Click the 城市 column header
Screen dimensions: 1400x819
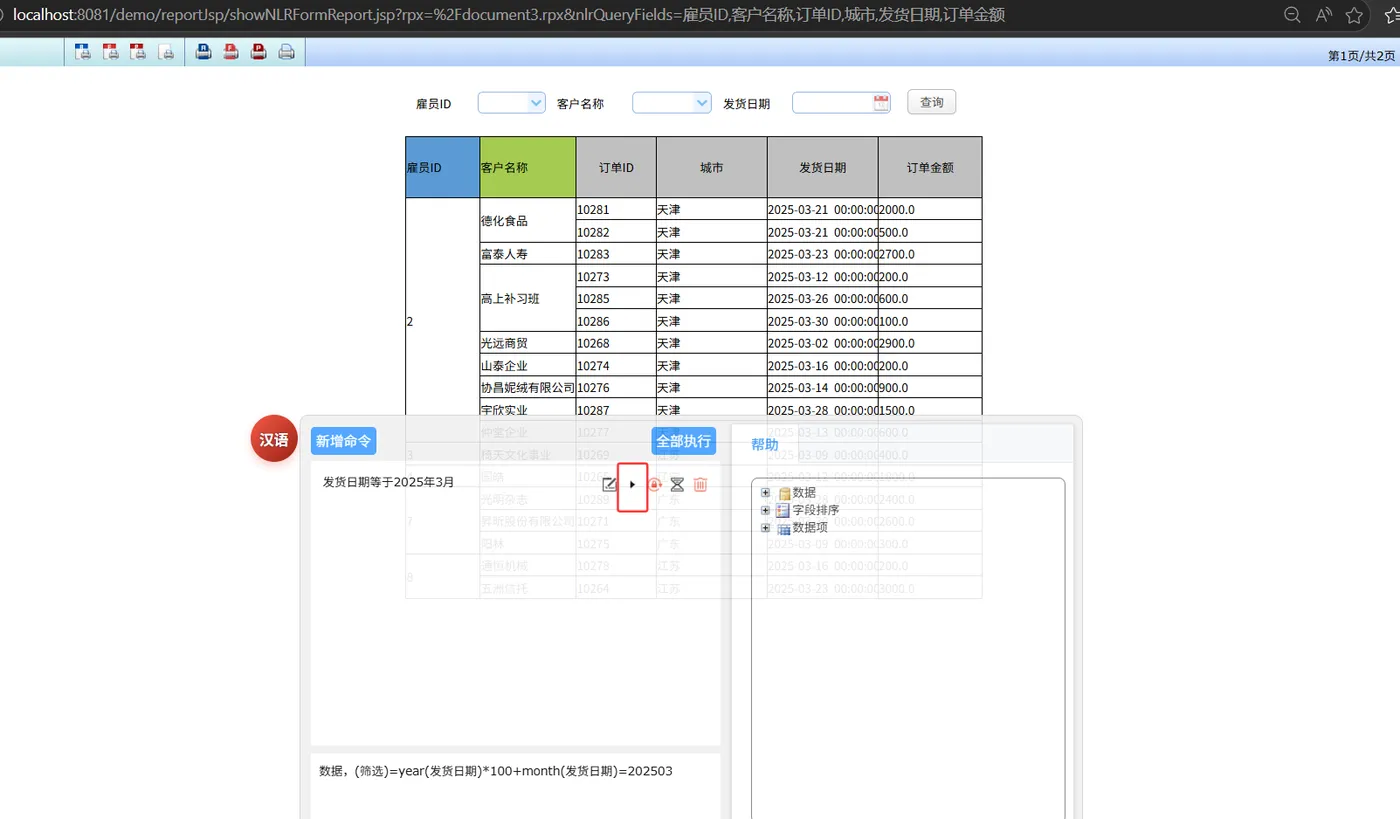(x=712, y=167)
